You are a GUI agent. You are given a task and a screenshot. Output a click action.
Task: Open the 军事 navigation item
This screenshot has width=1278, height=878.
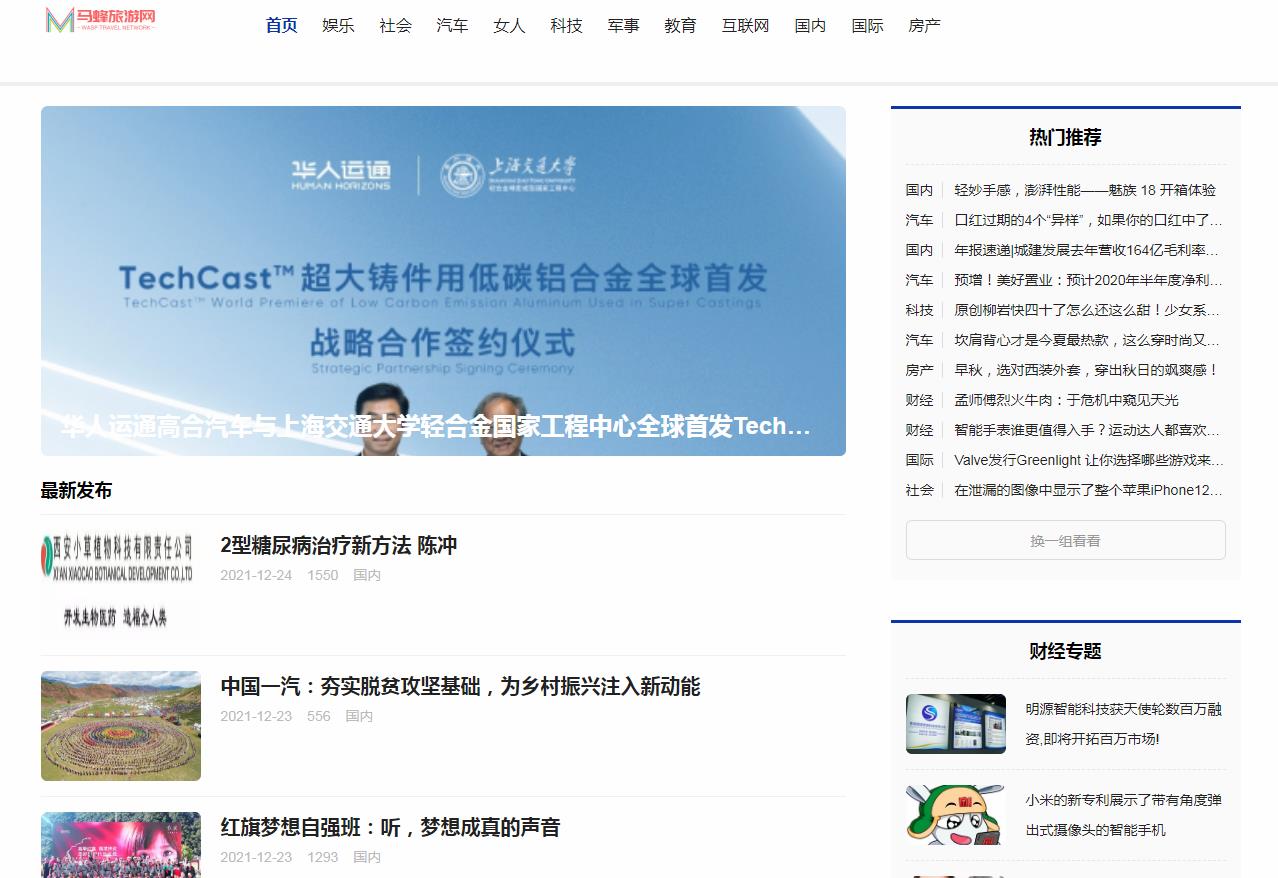(623, 26)
